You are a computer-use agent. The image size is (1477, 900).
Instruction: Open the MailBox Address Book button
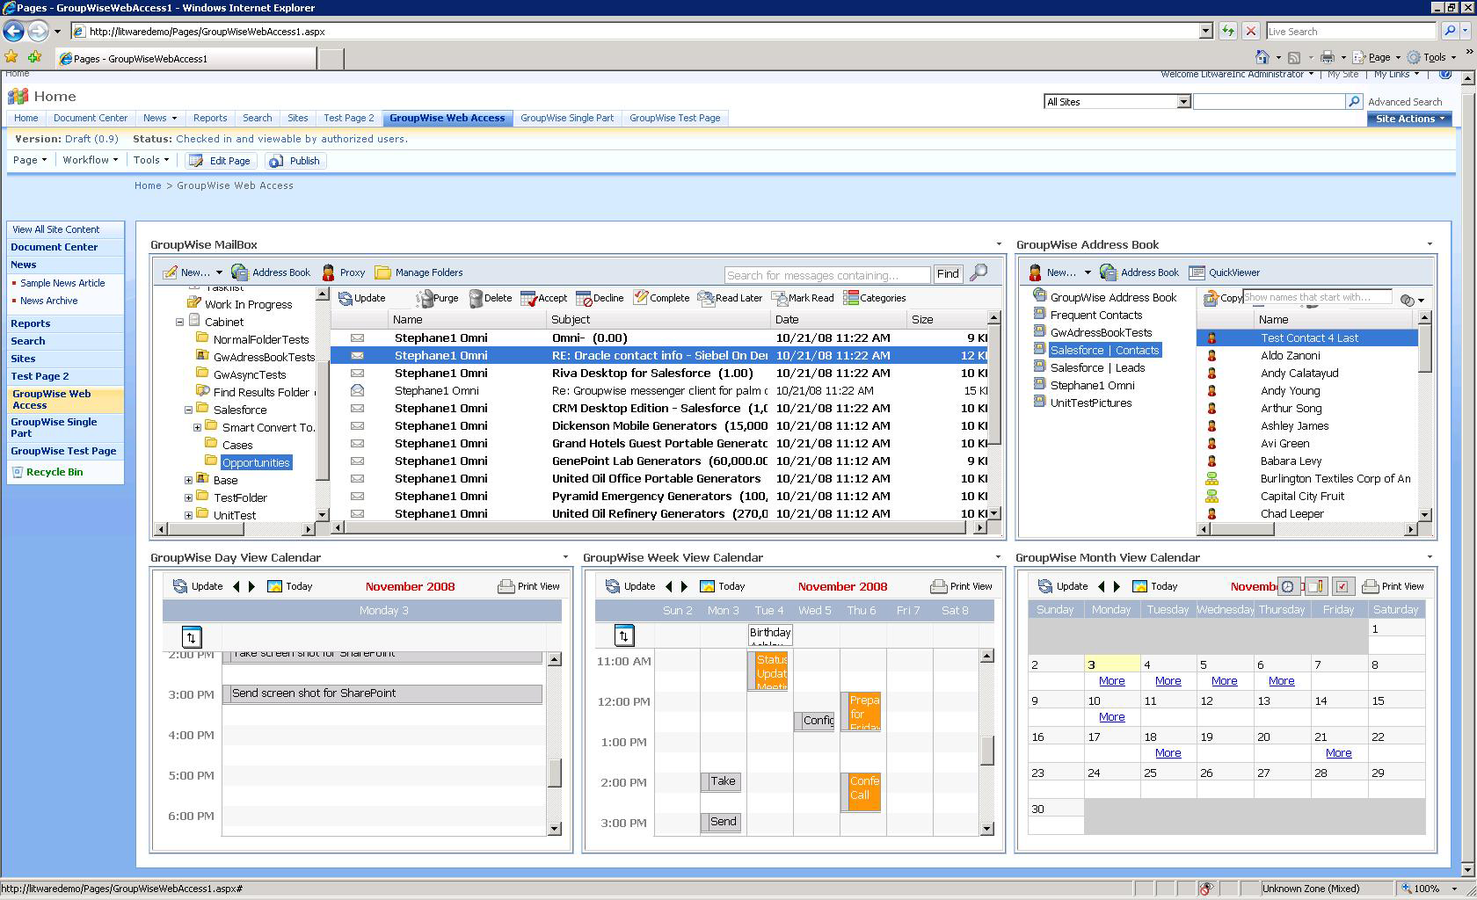pos(271,272)
